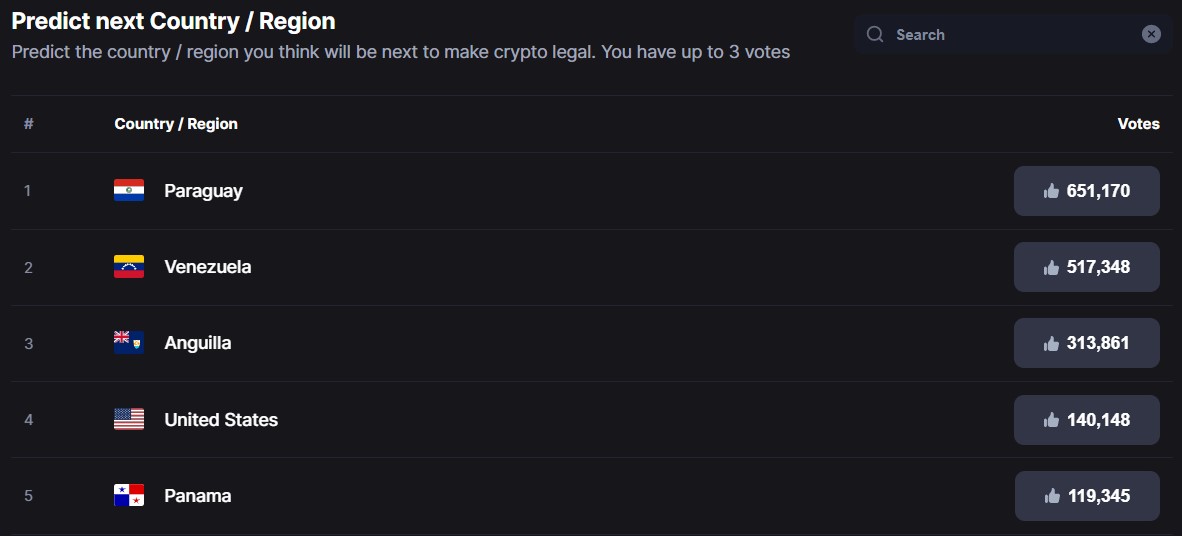
Task: Click the Anguilla flag icon
Action: [x=129, y=343]
